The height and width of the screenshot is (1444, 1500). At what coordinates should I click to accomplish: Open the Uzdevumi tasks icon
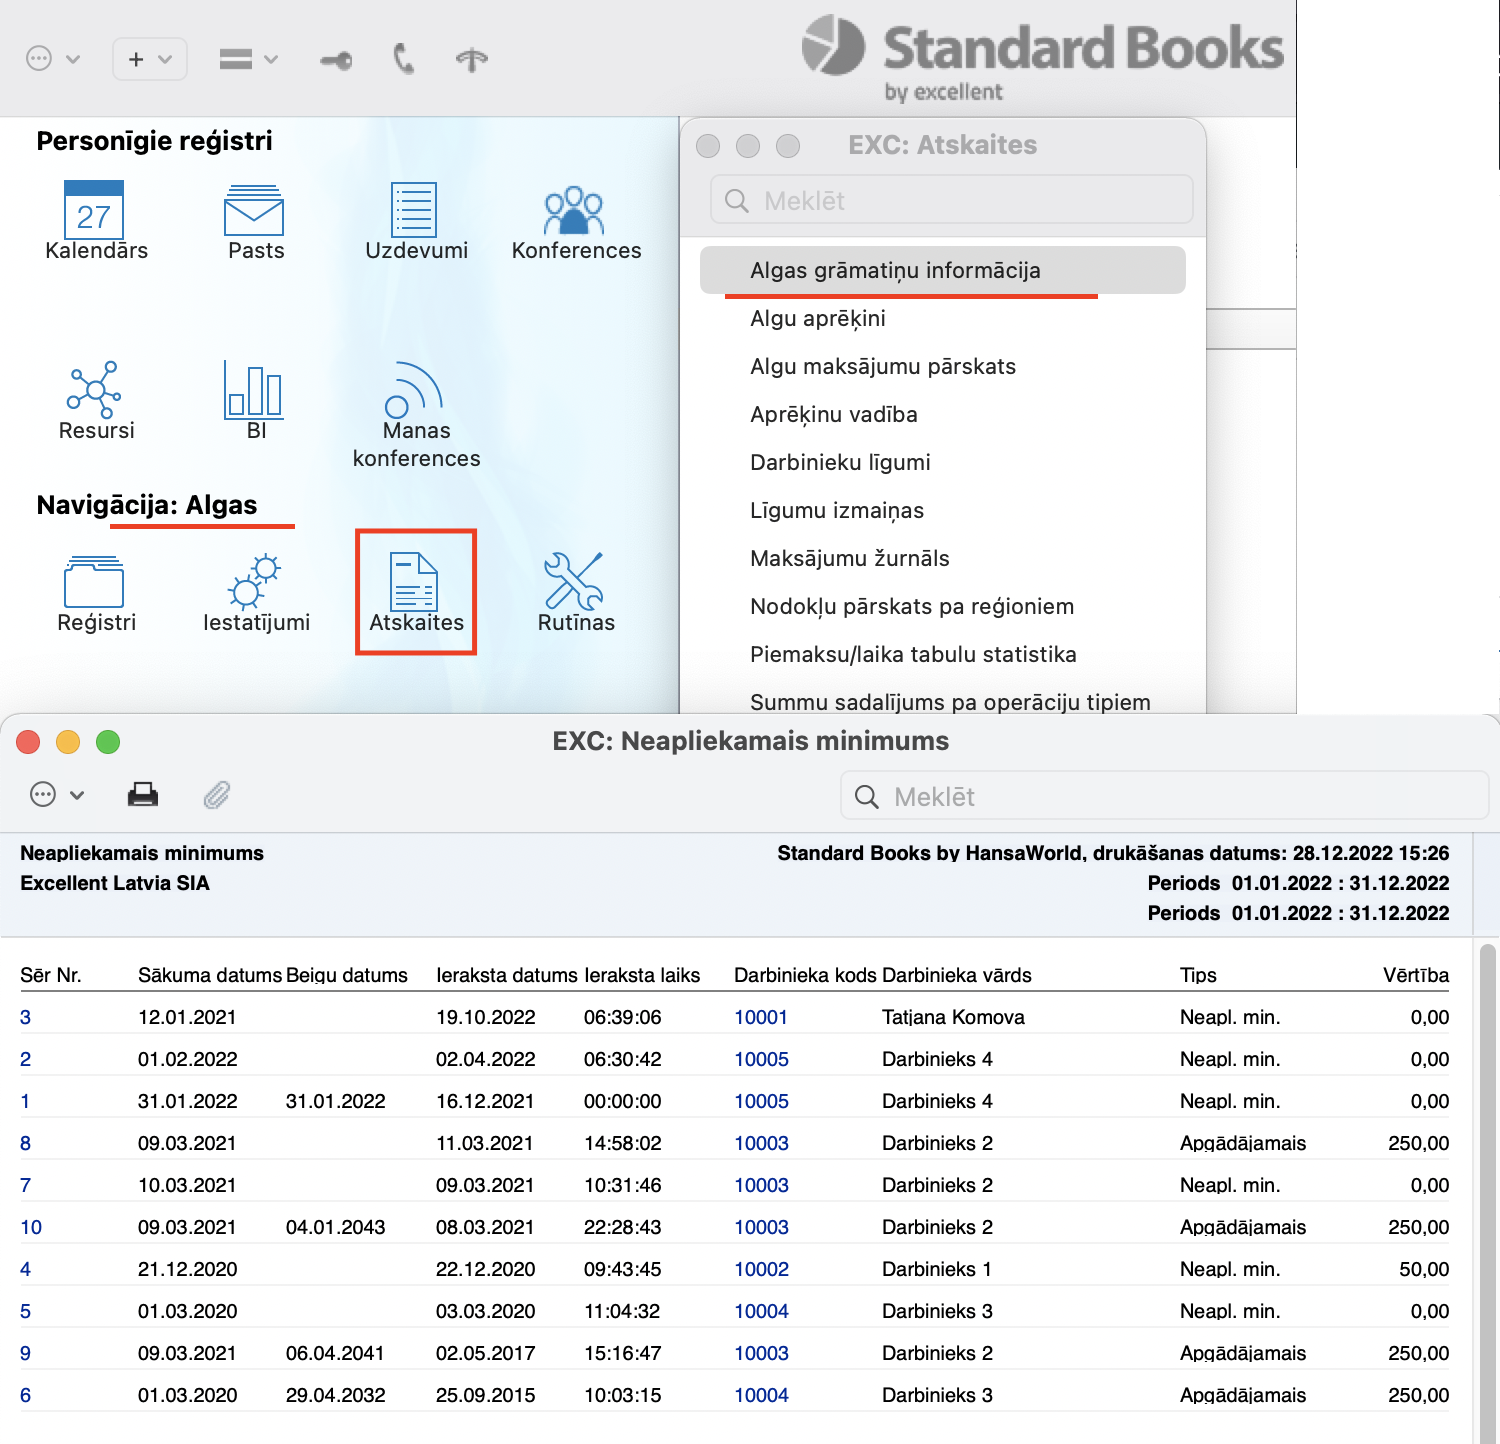tap(414, 211)
